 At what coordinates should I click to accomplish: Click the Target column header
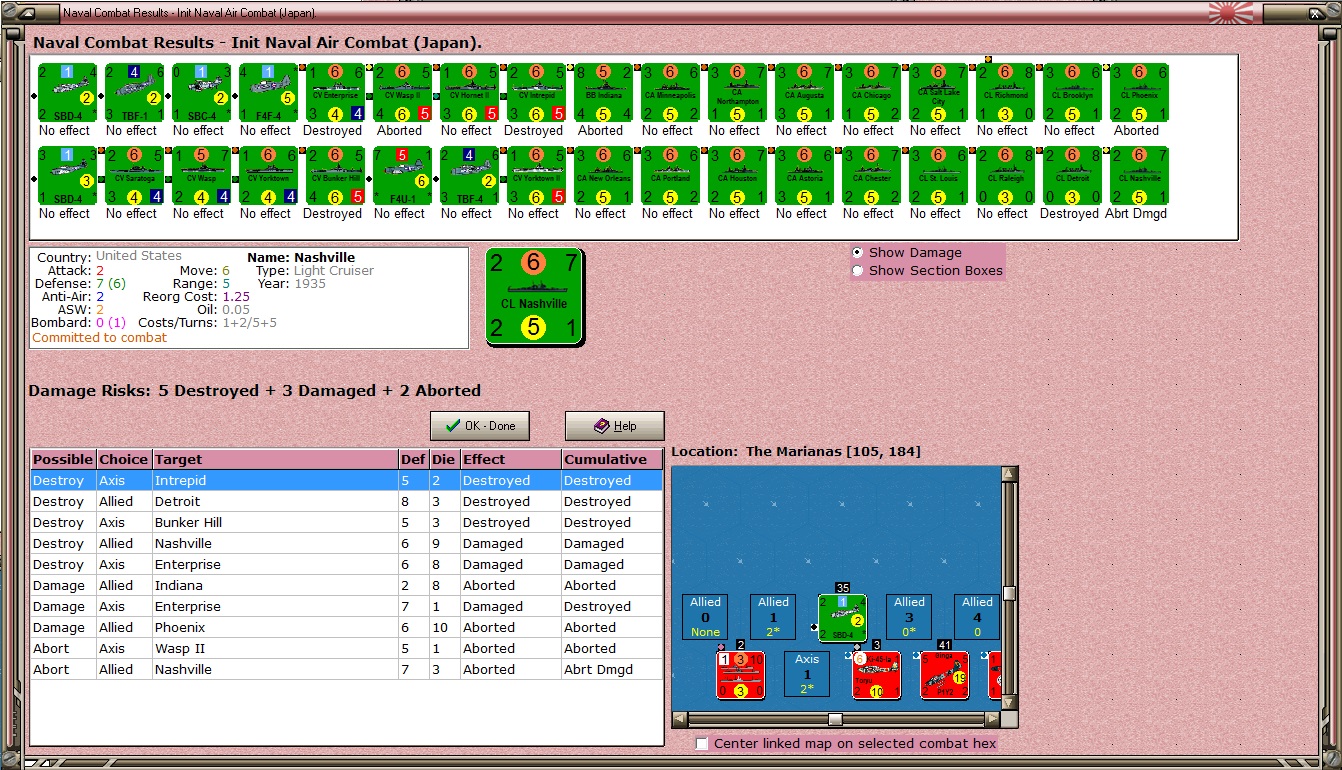275,459
